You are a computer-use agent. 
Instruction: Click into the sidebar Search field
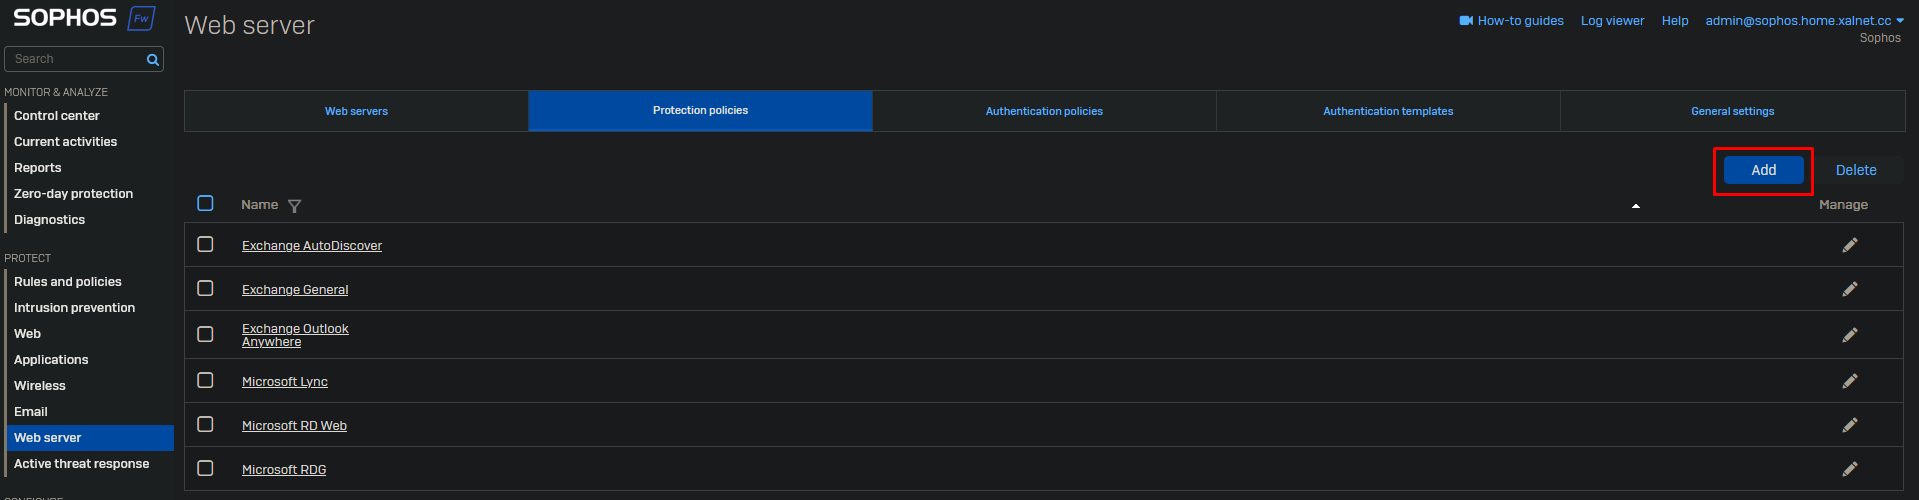click(x=76, y=60)
